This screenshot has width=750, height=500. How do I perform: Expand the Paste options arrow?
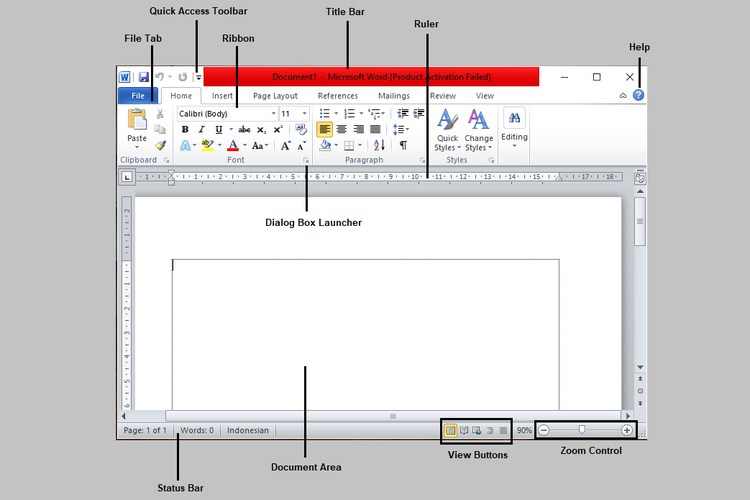137,147
